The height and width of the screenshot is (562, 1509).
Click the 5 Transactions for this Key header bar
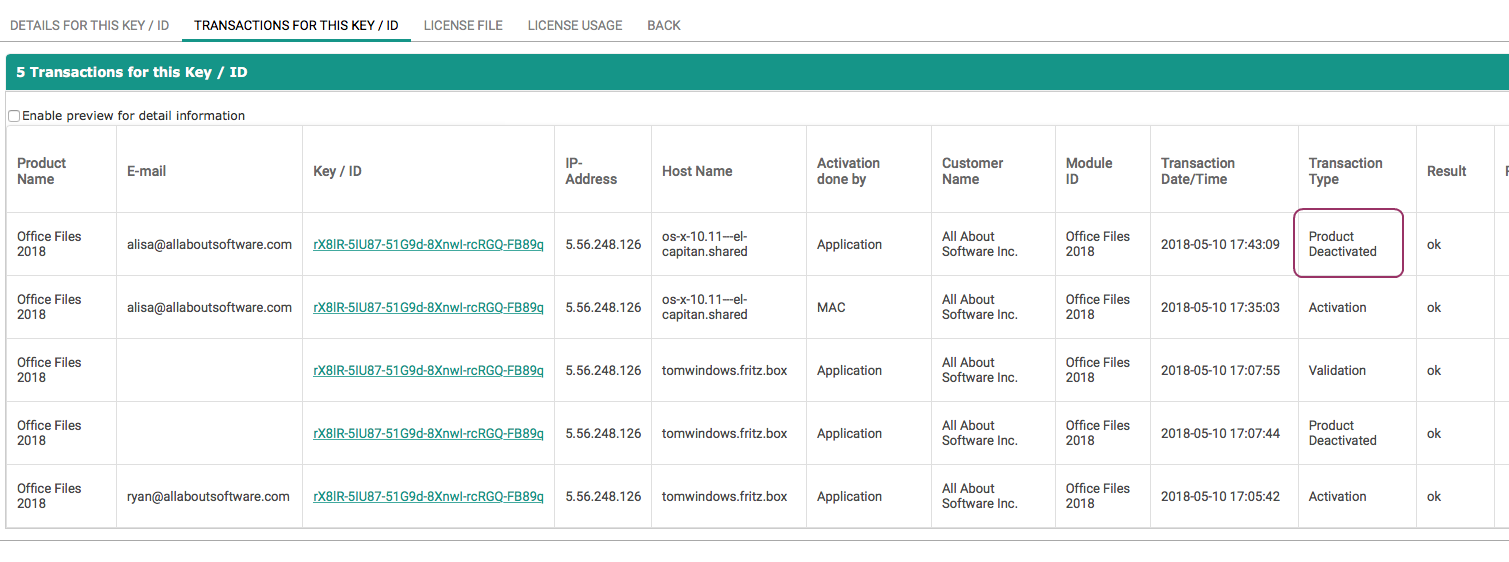[756, 72]
